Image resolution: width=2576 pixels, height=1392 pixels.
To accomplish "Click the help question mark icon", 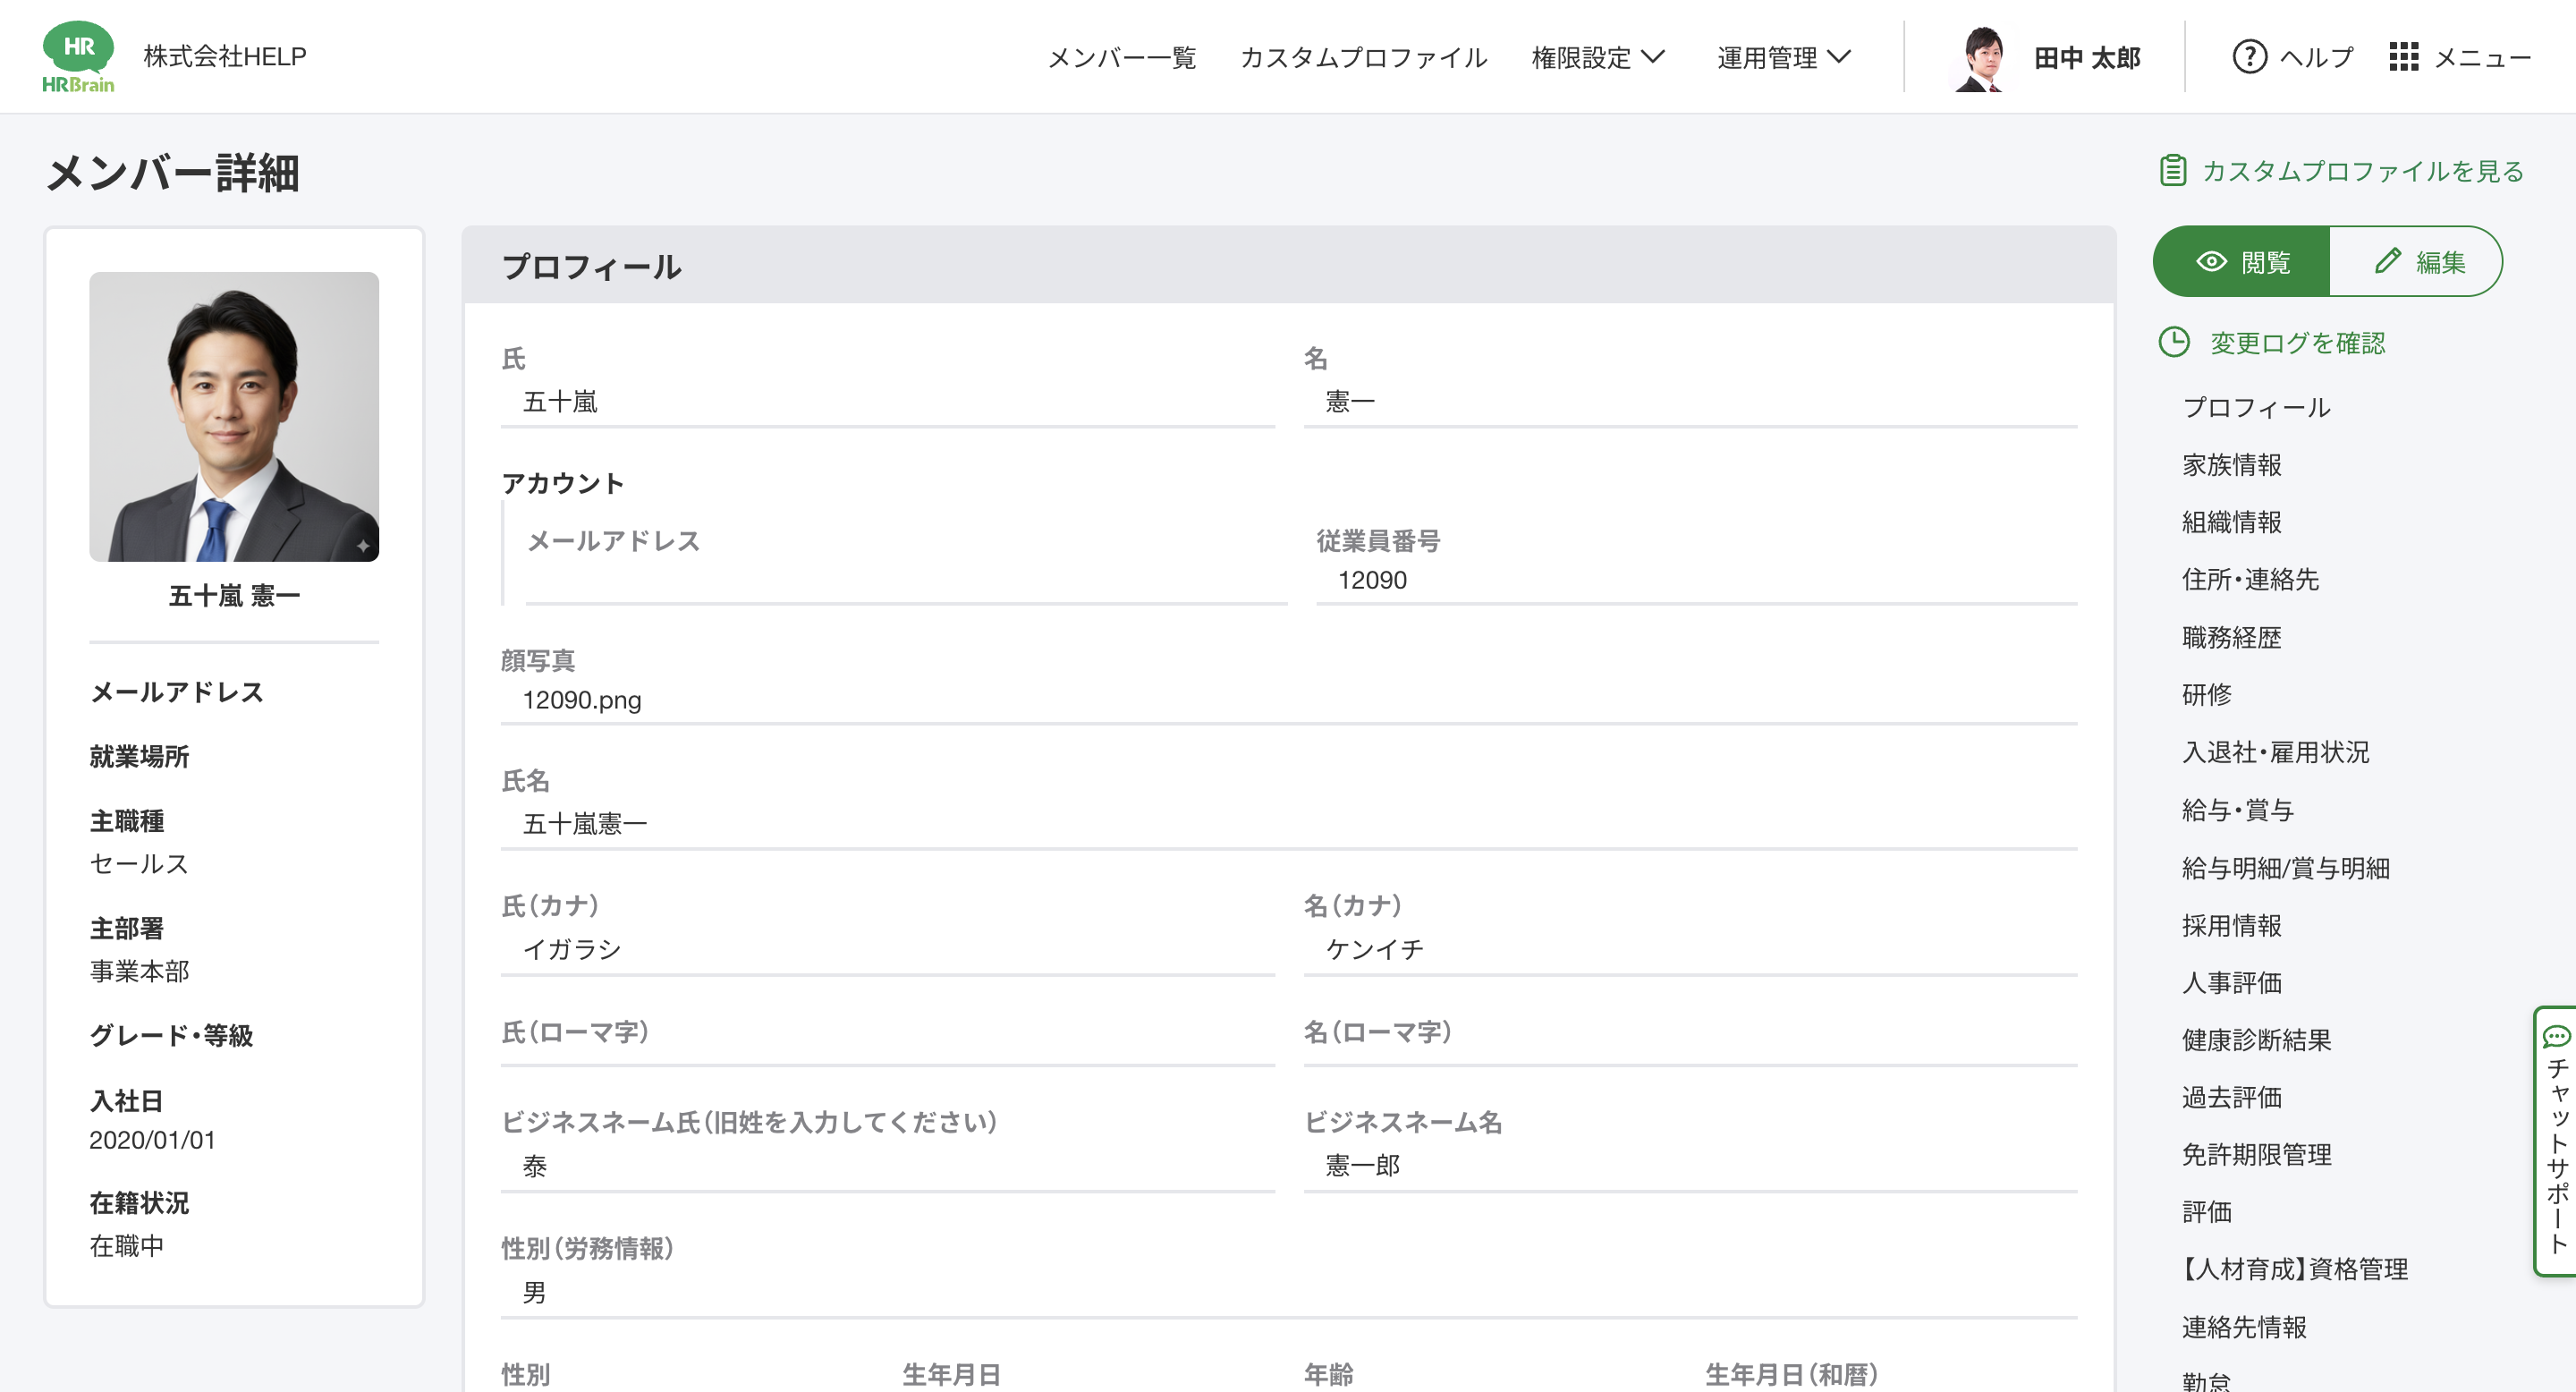I will click(x=2249, y=57).
